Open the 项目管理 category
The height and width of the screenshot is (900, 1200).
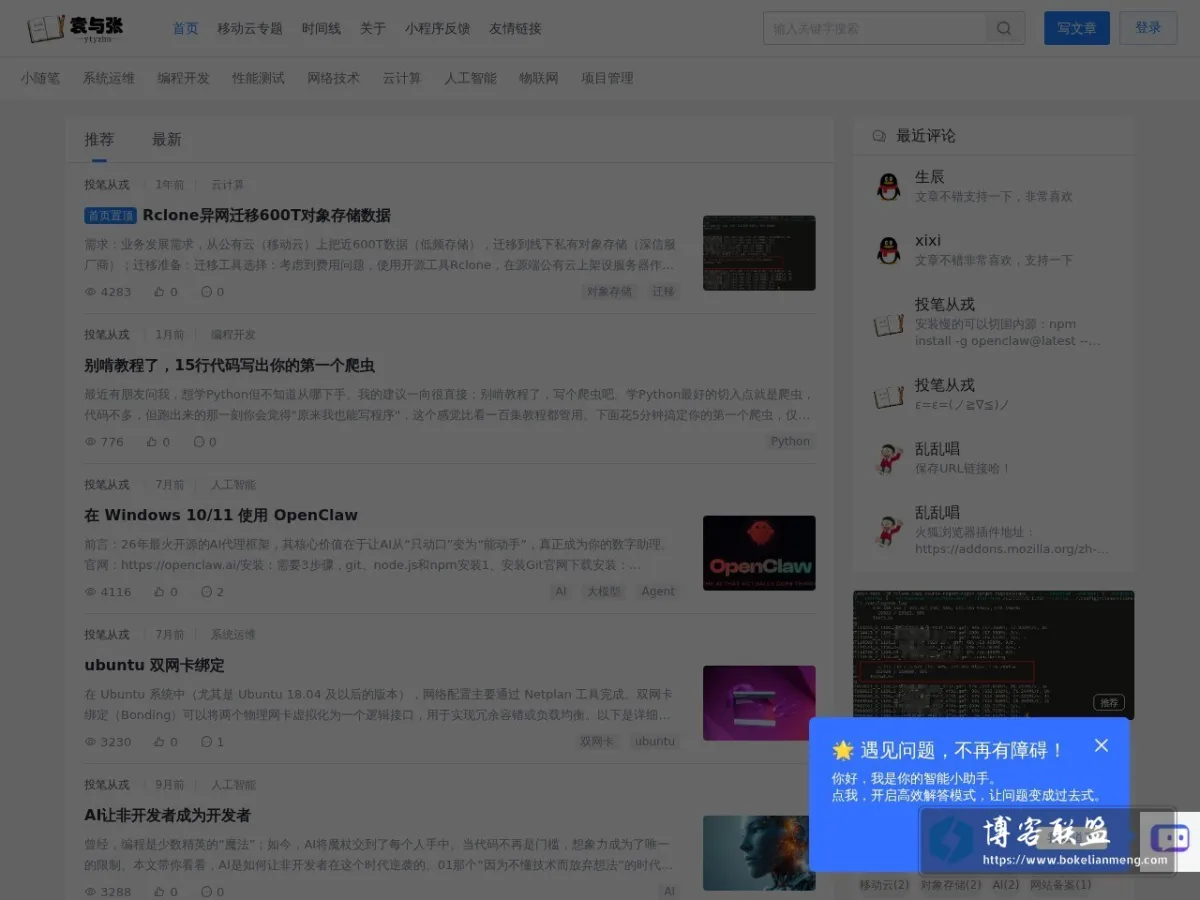point(607,78)
